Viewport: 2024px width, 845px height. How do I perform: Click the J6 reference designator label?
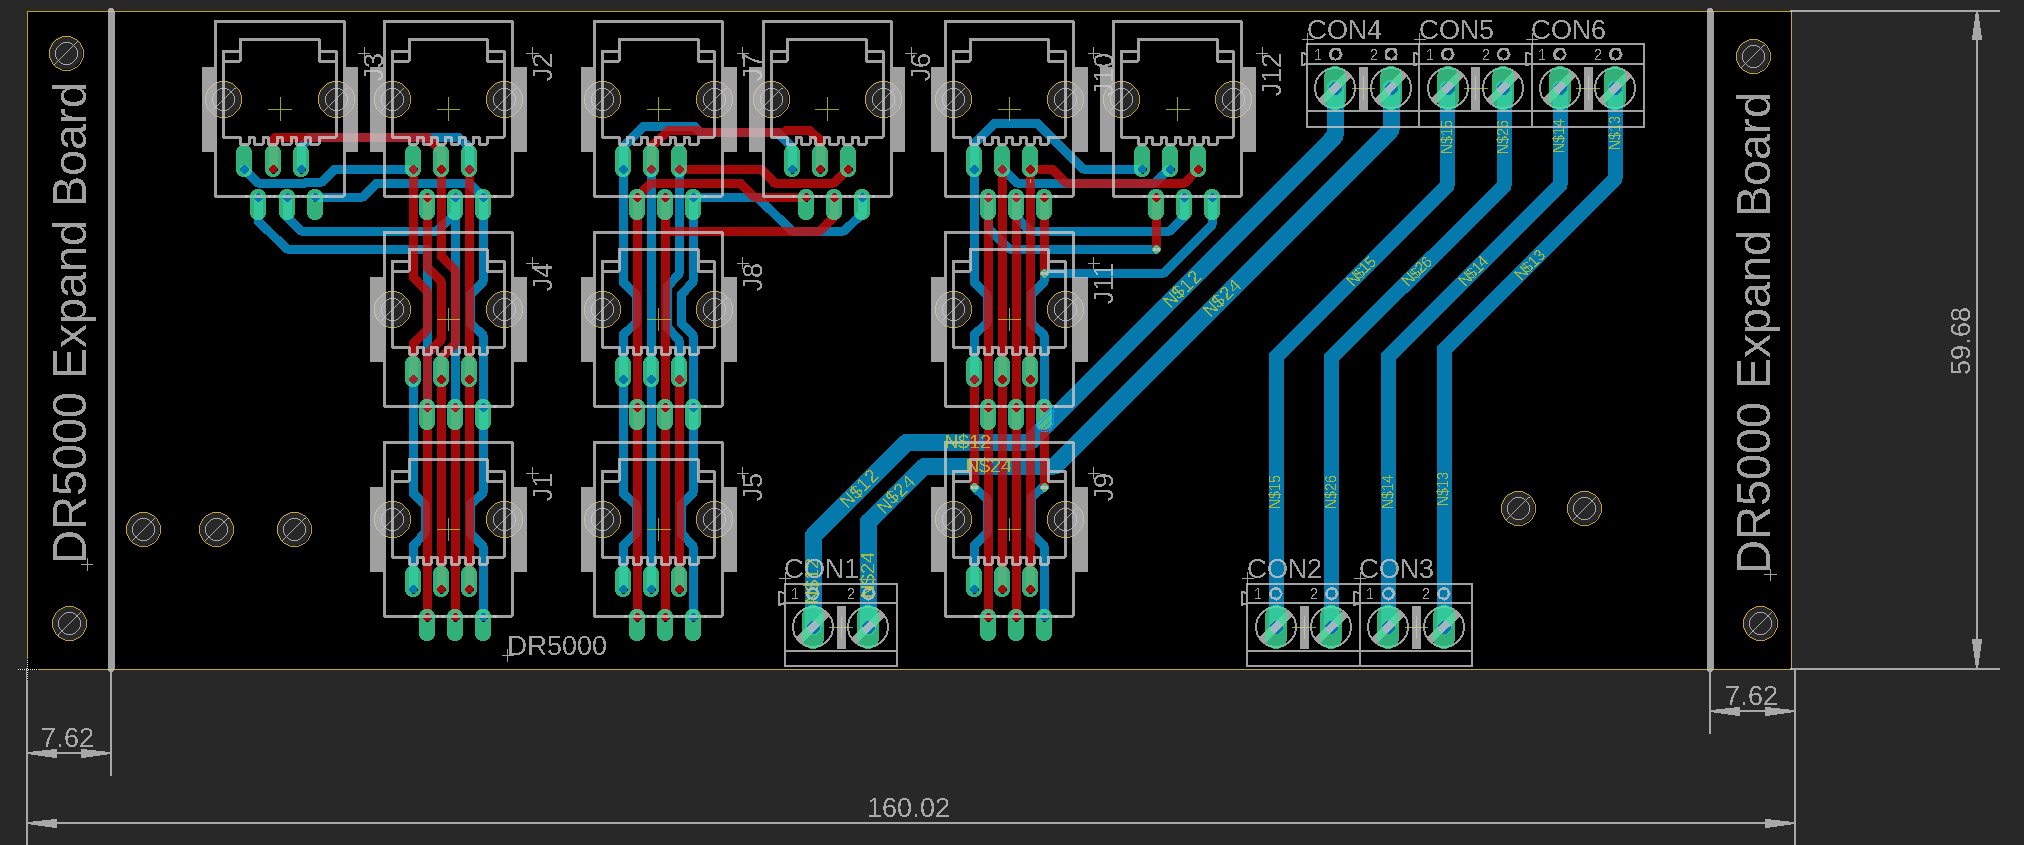[920, 66]
